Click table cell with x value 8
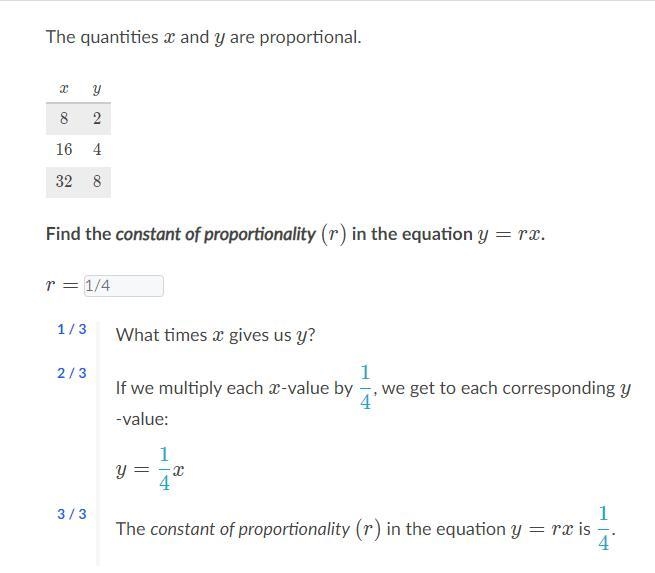This screenshot has height=573, width=655. point(64,118)
